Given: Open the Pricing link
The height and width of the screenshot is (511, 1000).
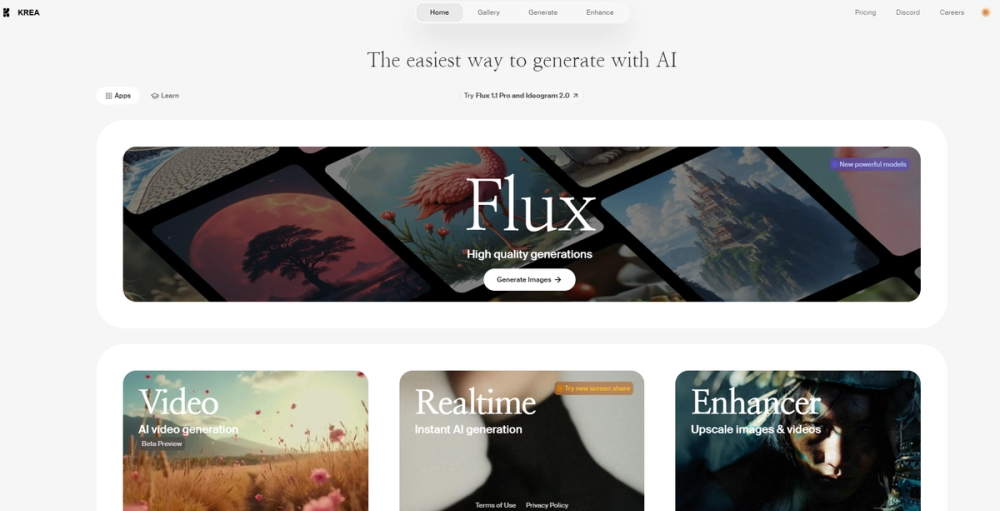Looking at the screenshot, I should click(x=865, y=13).
